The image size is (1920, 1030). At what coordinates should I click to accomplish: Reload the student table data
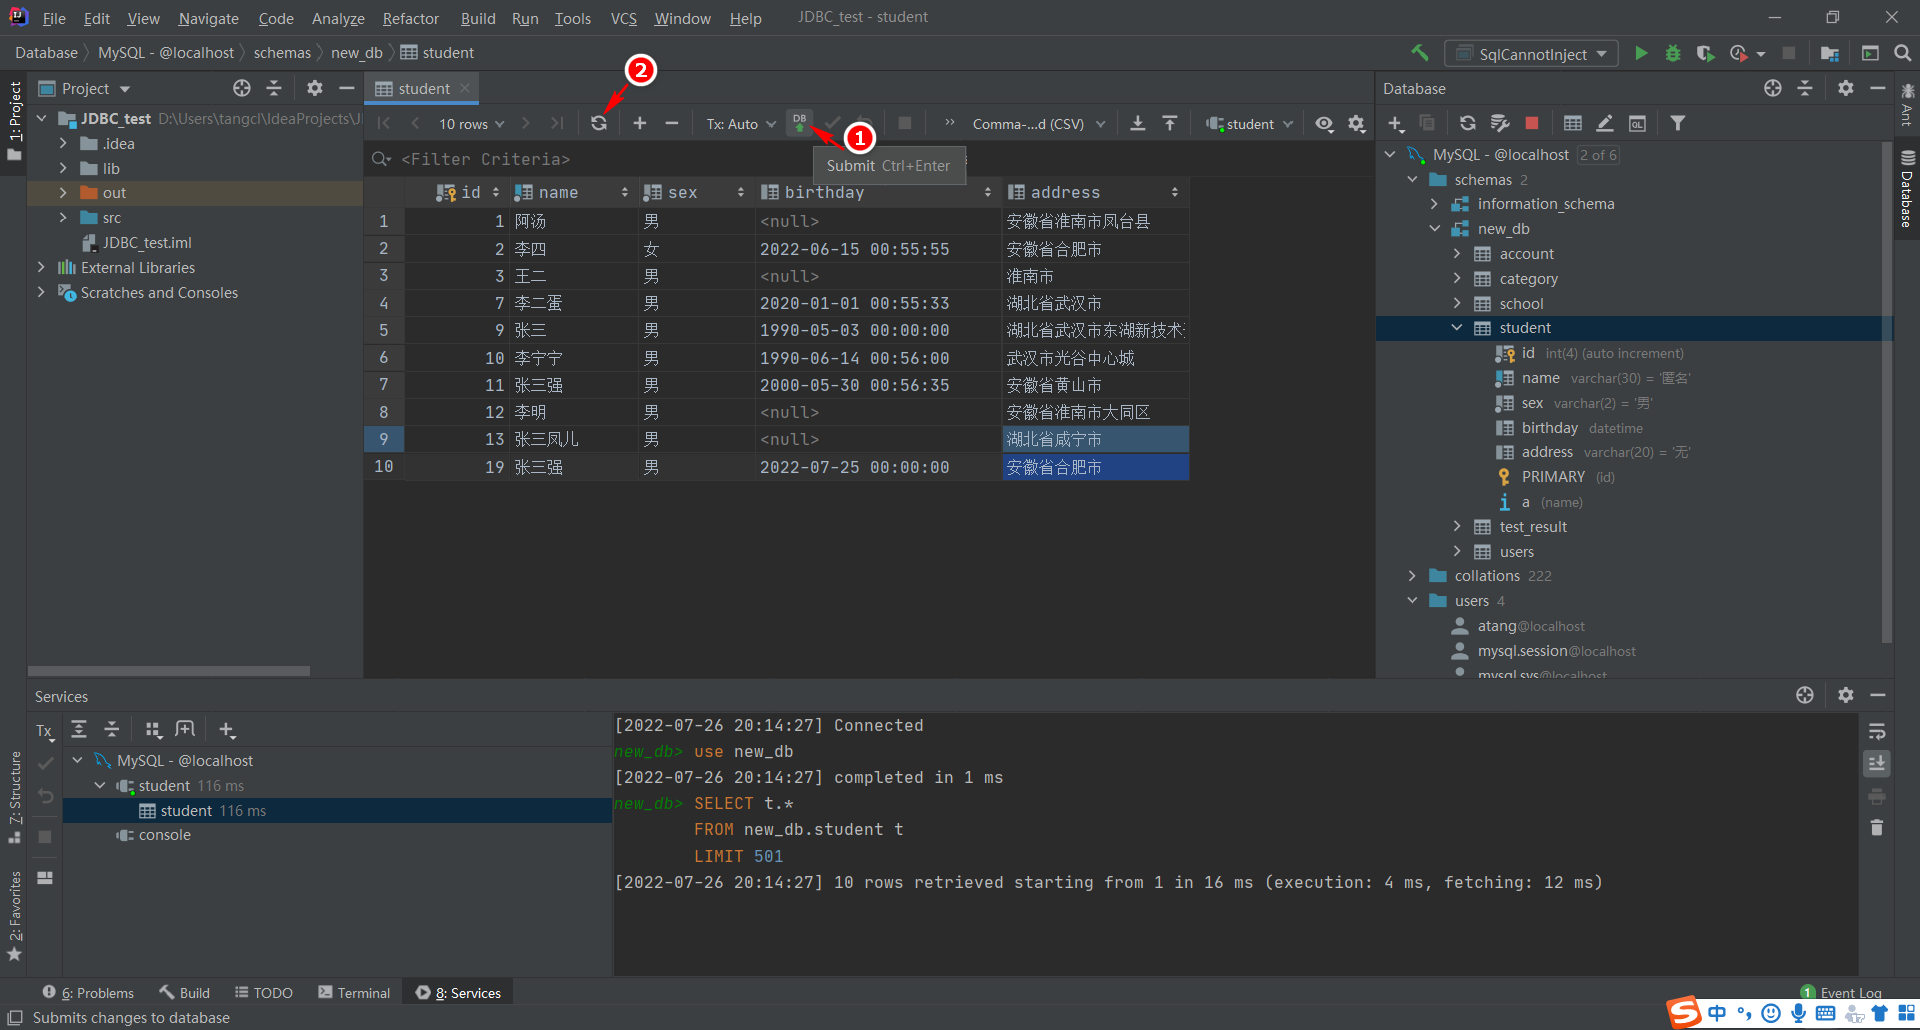598,123
